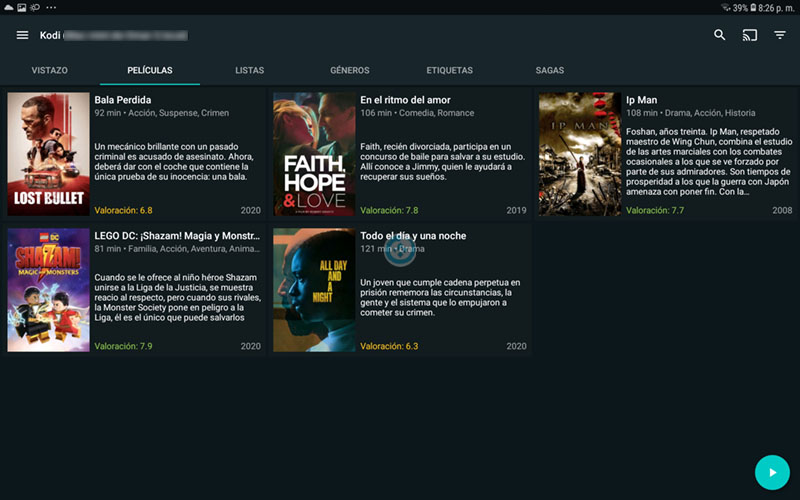Open the sort and filter icon
800x500 pixels.
click(x=780, y=35)
